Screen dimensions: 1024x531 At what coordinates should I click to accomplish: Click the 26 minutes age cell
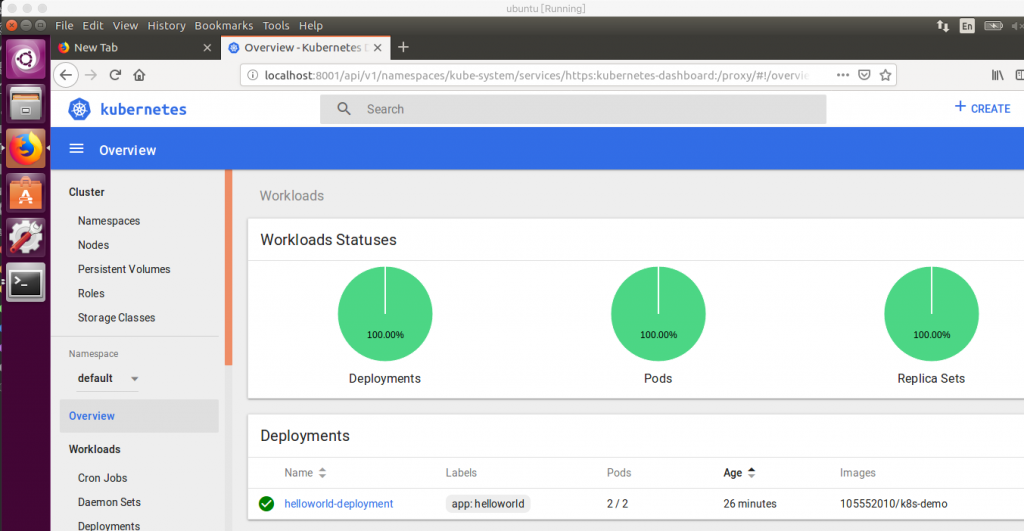750,504
